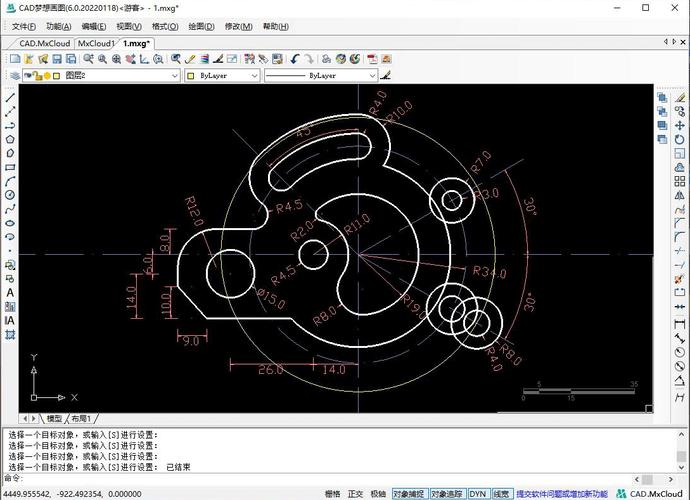690x500 pixels.
Task: Open the 编辑(E) menu
Action: 94,26
